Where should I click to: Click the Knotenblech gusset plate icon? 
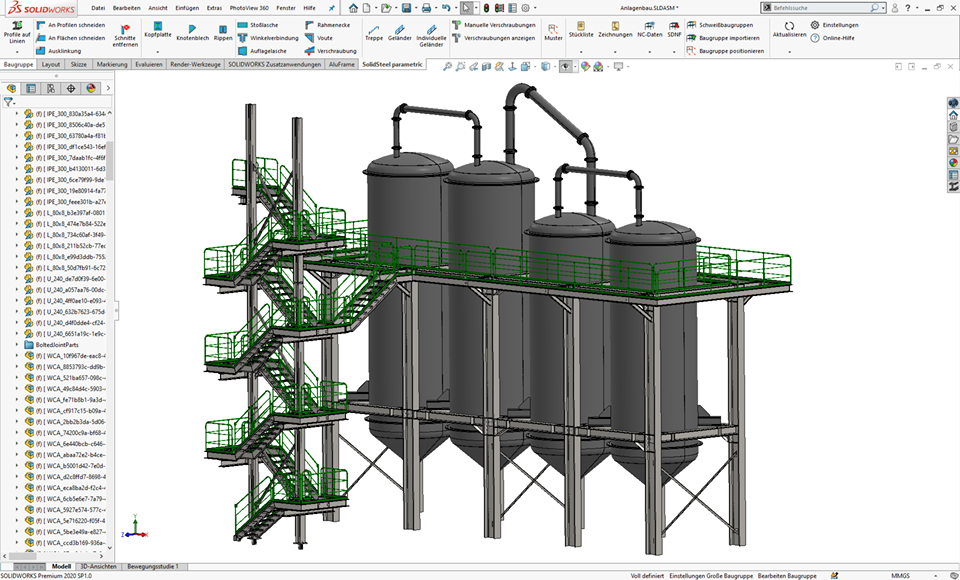point(192,31)
